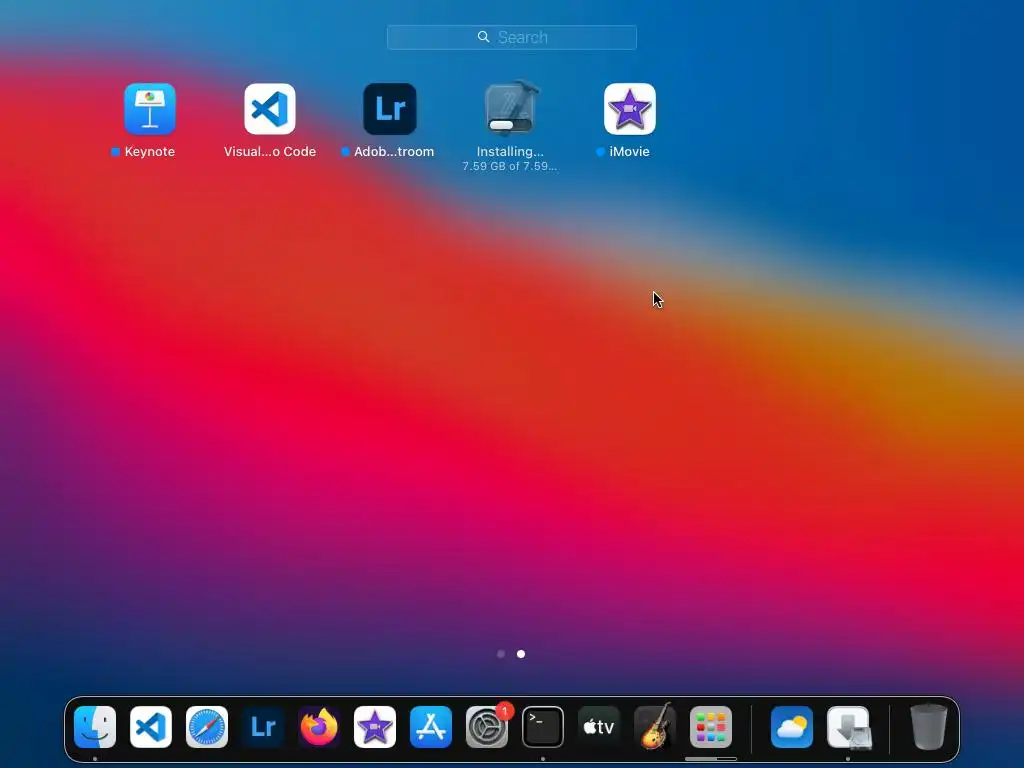
Task: Launch Safari from the Dock
Action: point(207,727)
